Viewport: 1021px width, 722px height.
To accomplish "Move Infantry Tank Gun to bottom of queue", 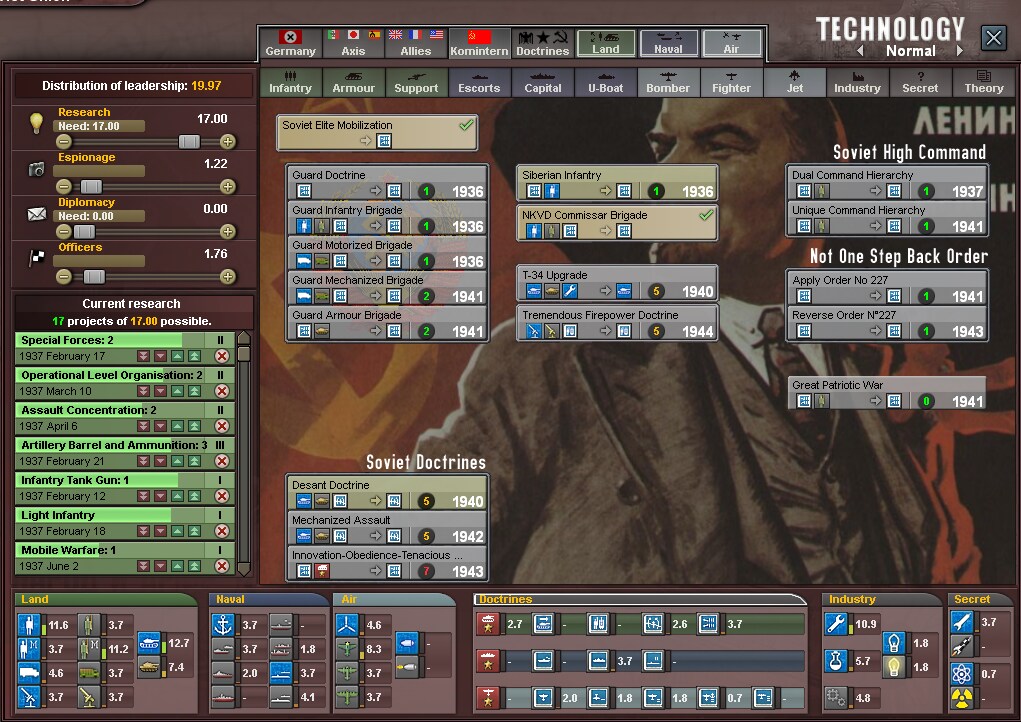I will click(143, 496).
